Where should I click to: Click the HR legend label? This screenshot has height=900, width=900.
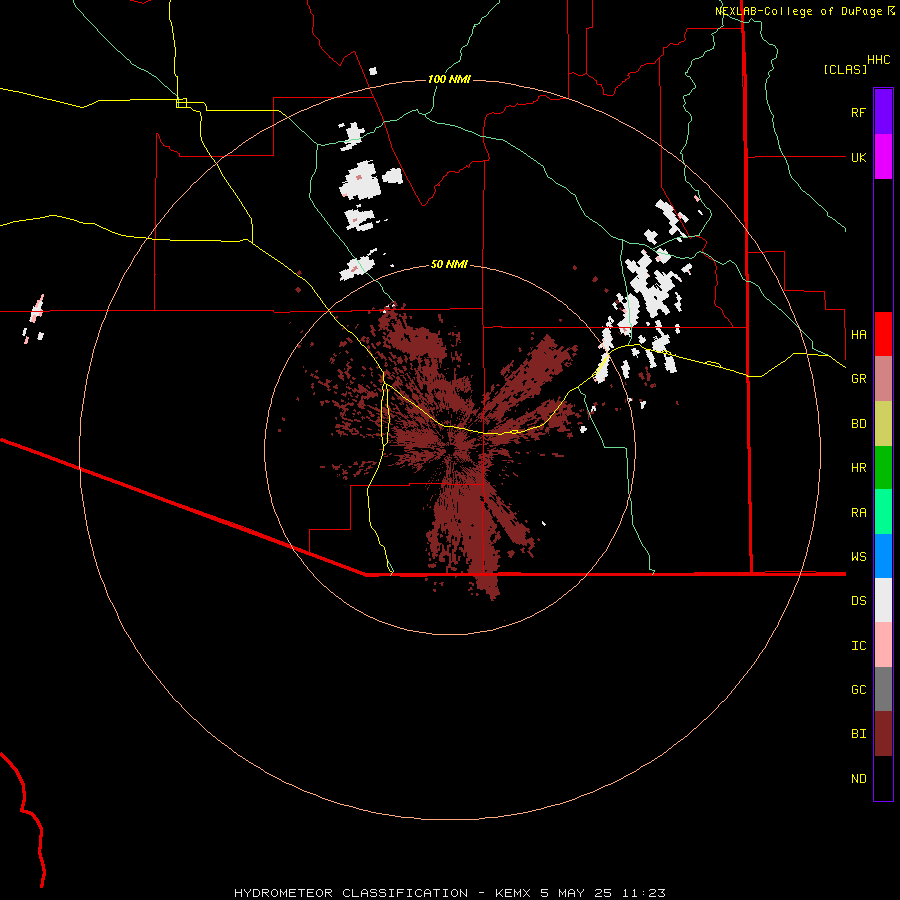858,468
